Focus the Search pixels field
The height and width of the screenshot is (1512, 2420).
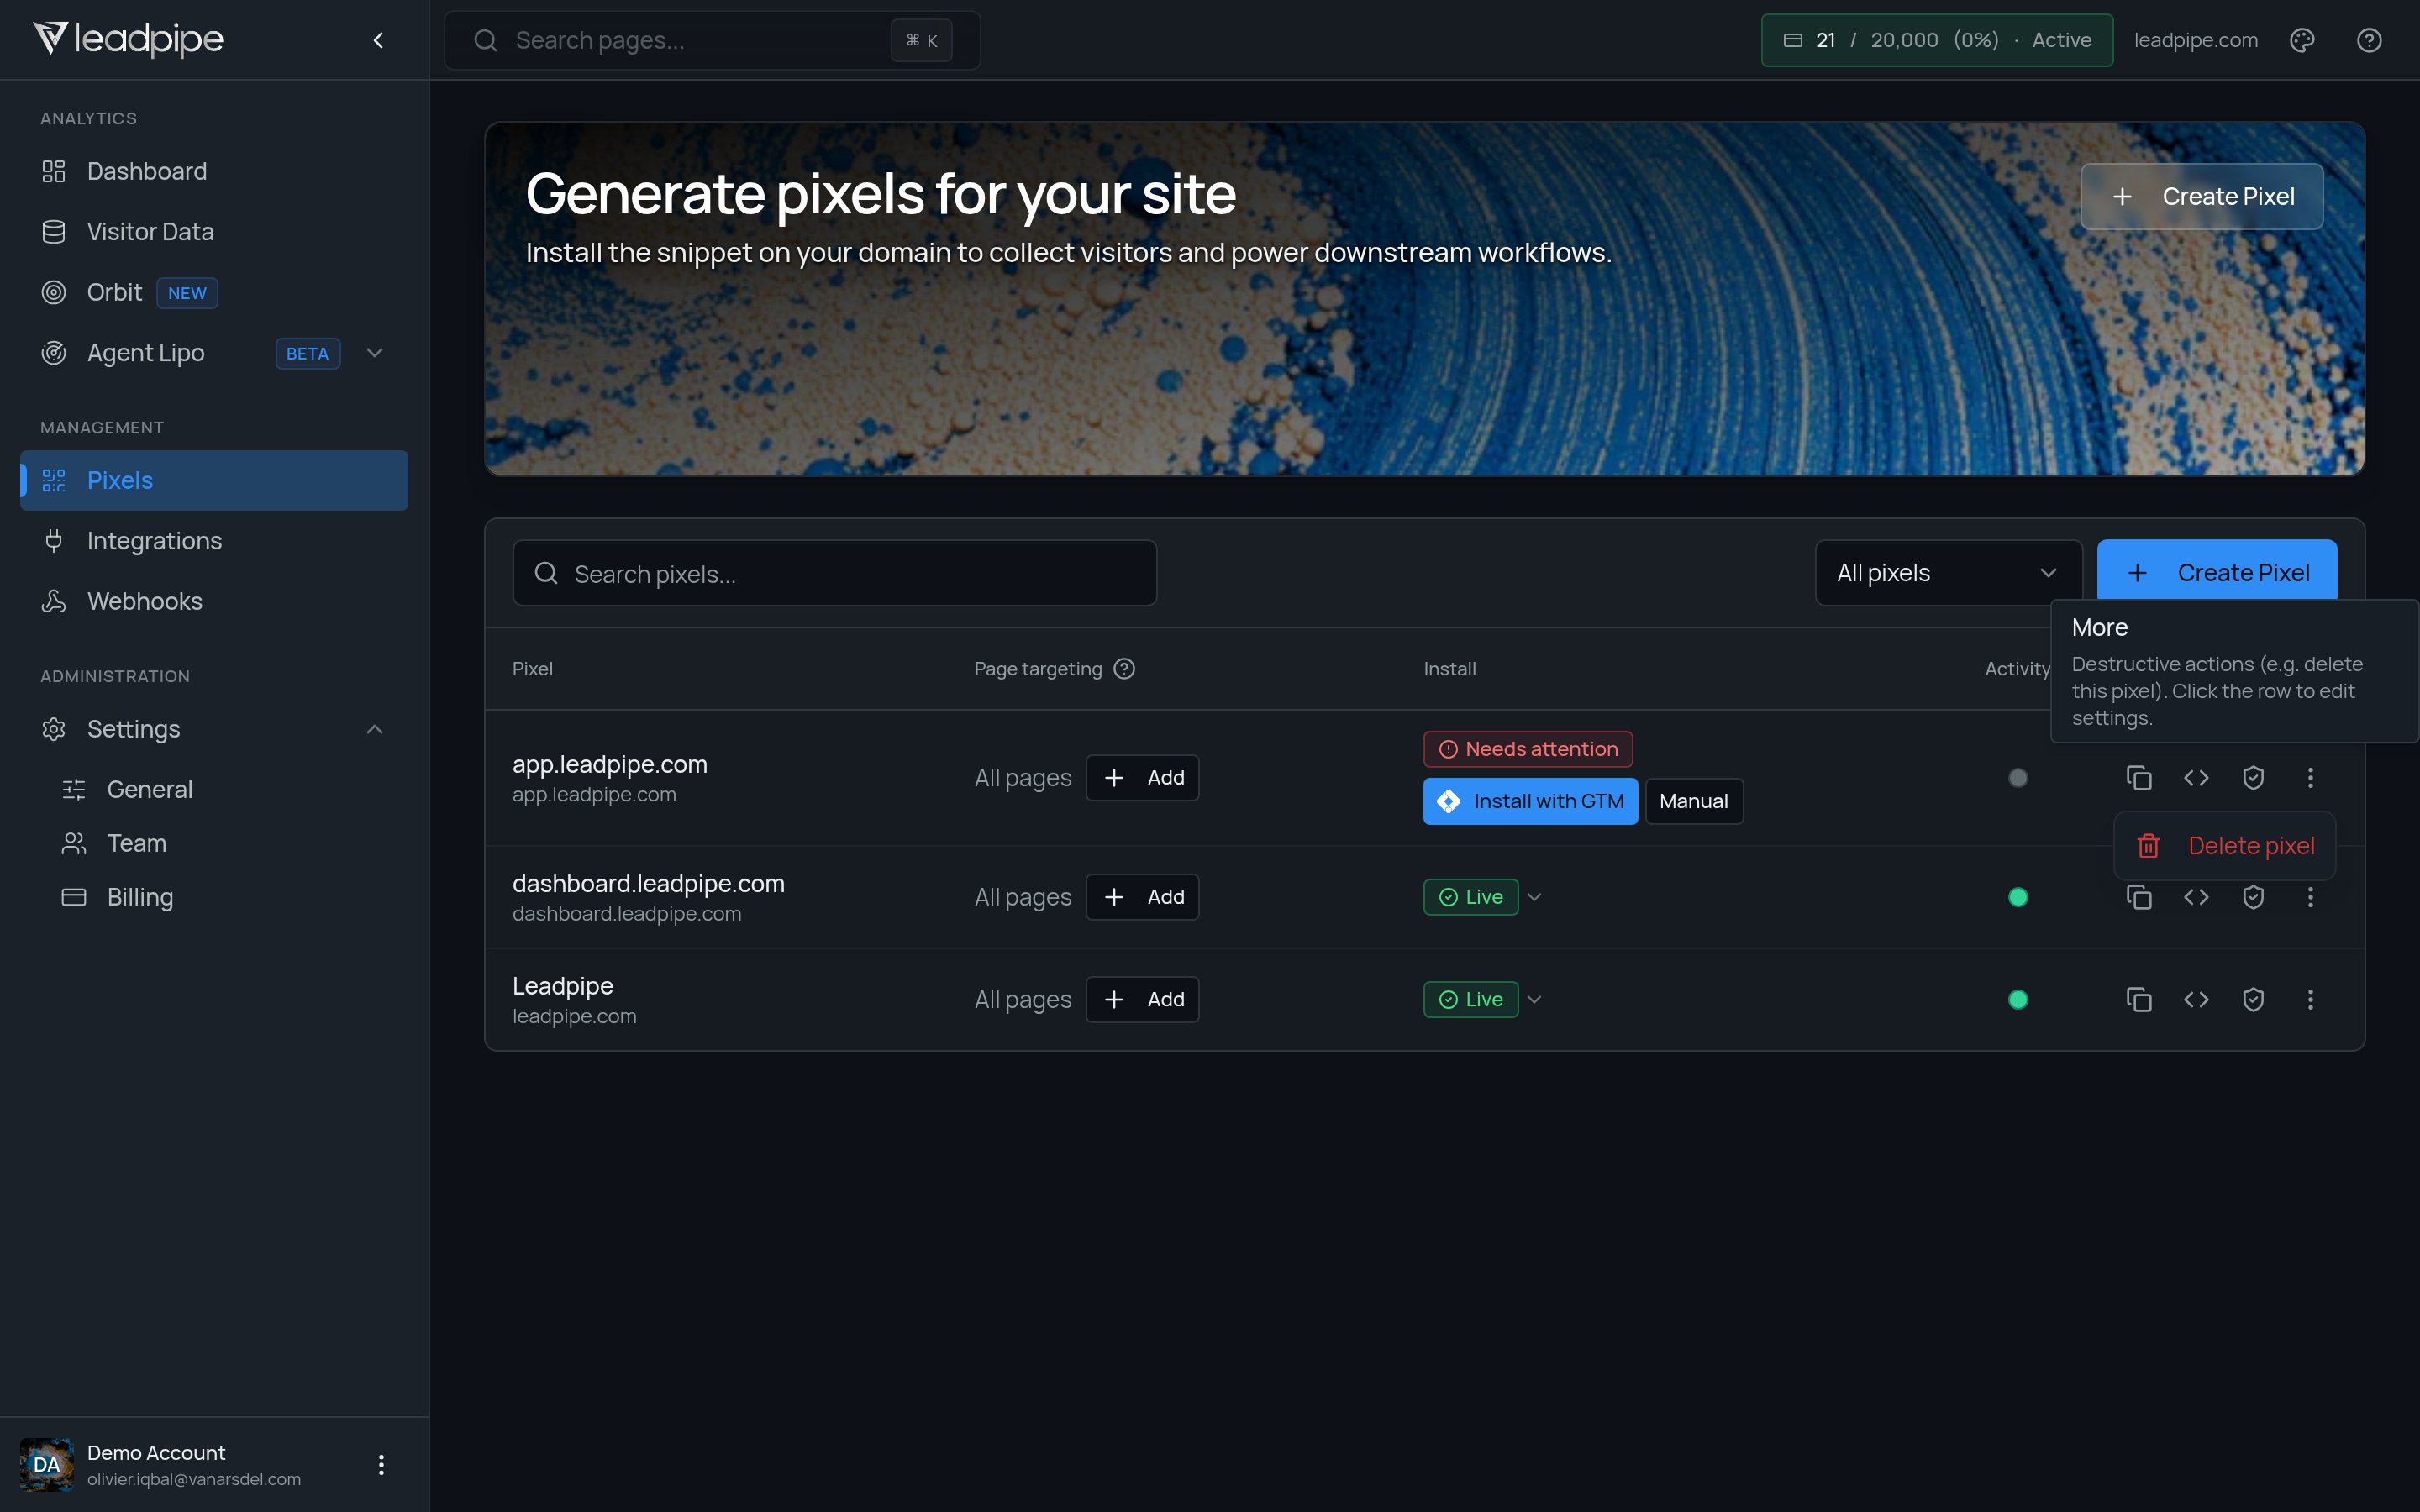point(835,573)
